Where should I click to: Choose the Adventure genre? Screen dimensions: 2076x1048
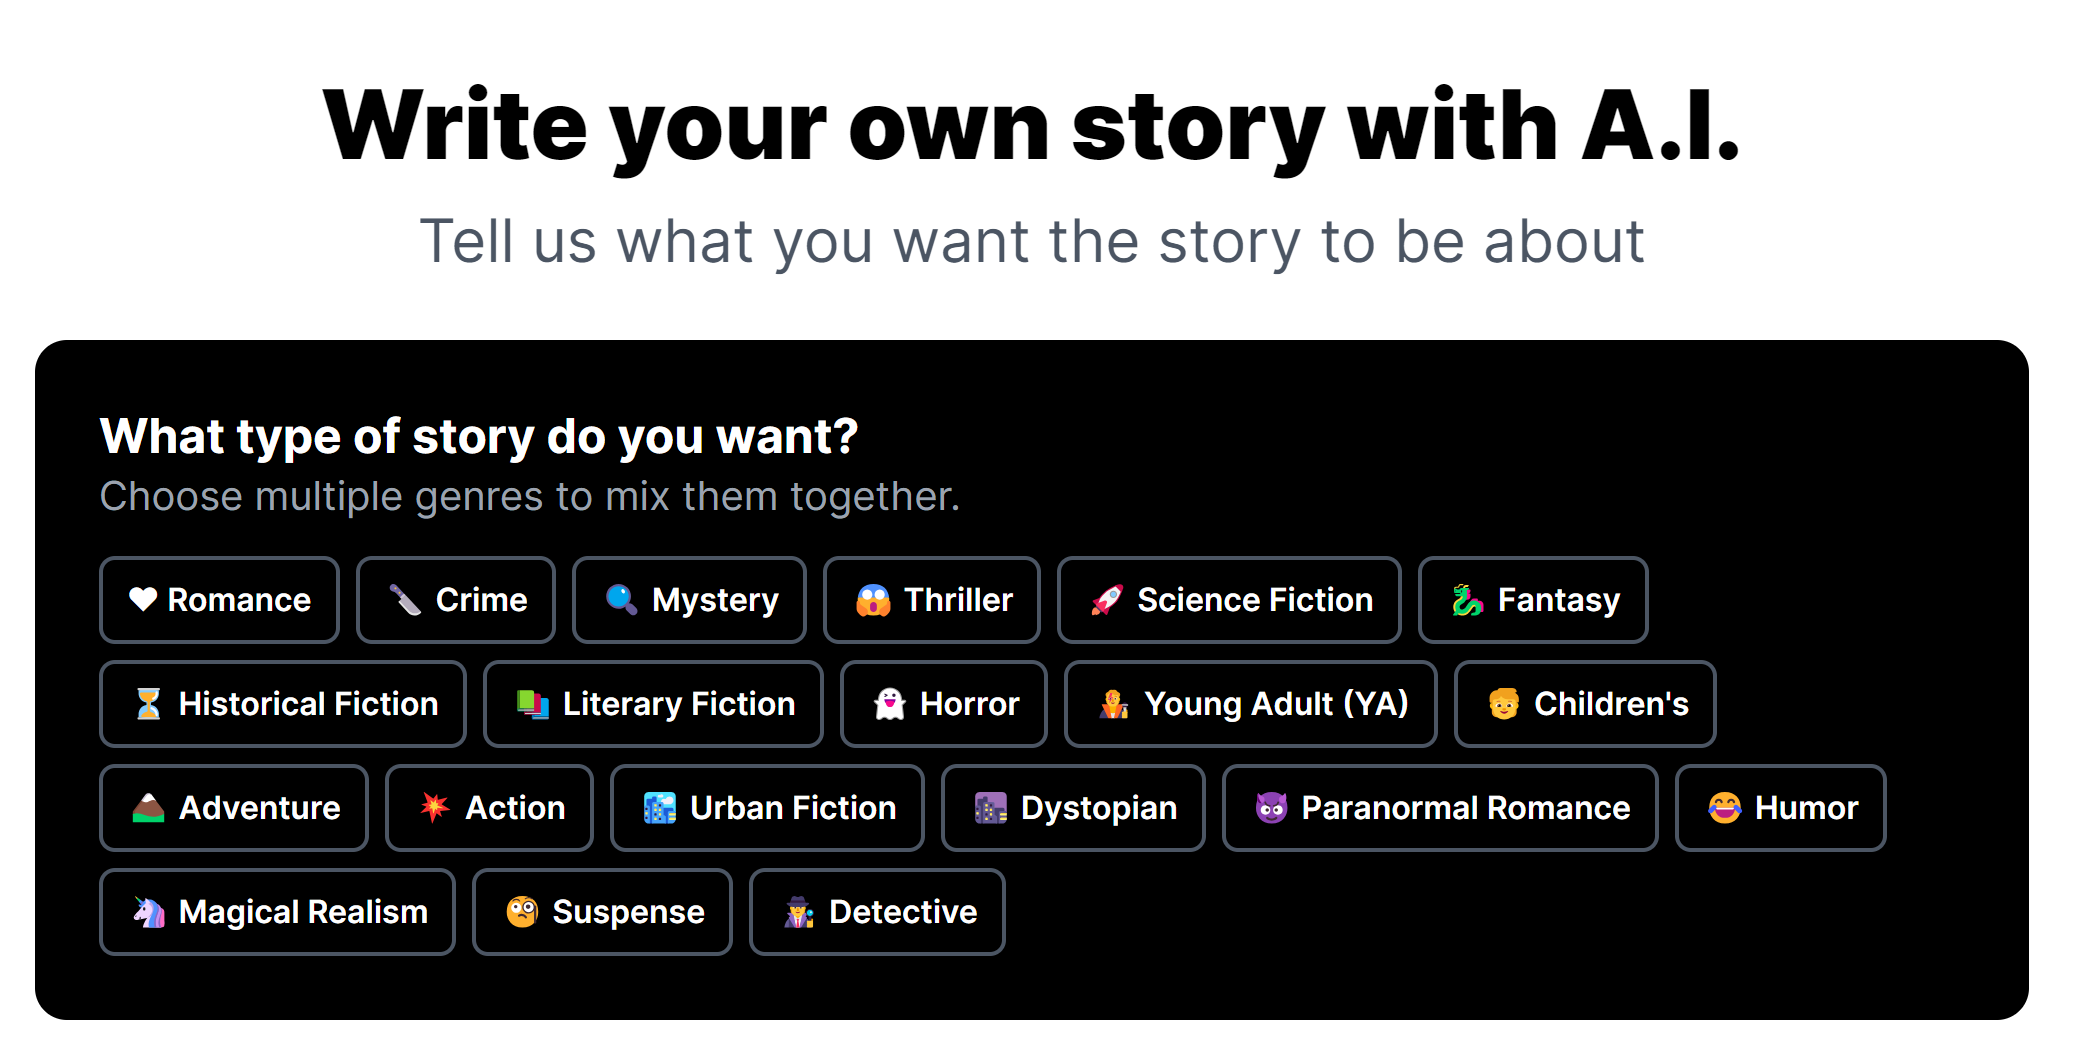(233, 808)
